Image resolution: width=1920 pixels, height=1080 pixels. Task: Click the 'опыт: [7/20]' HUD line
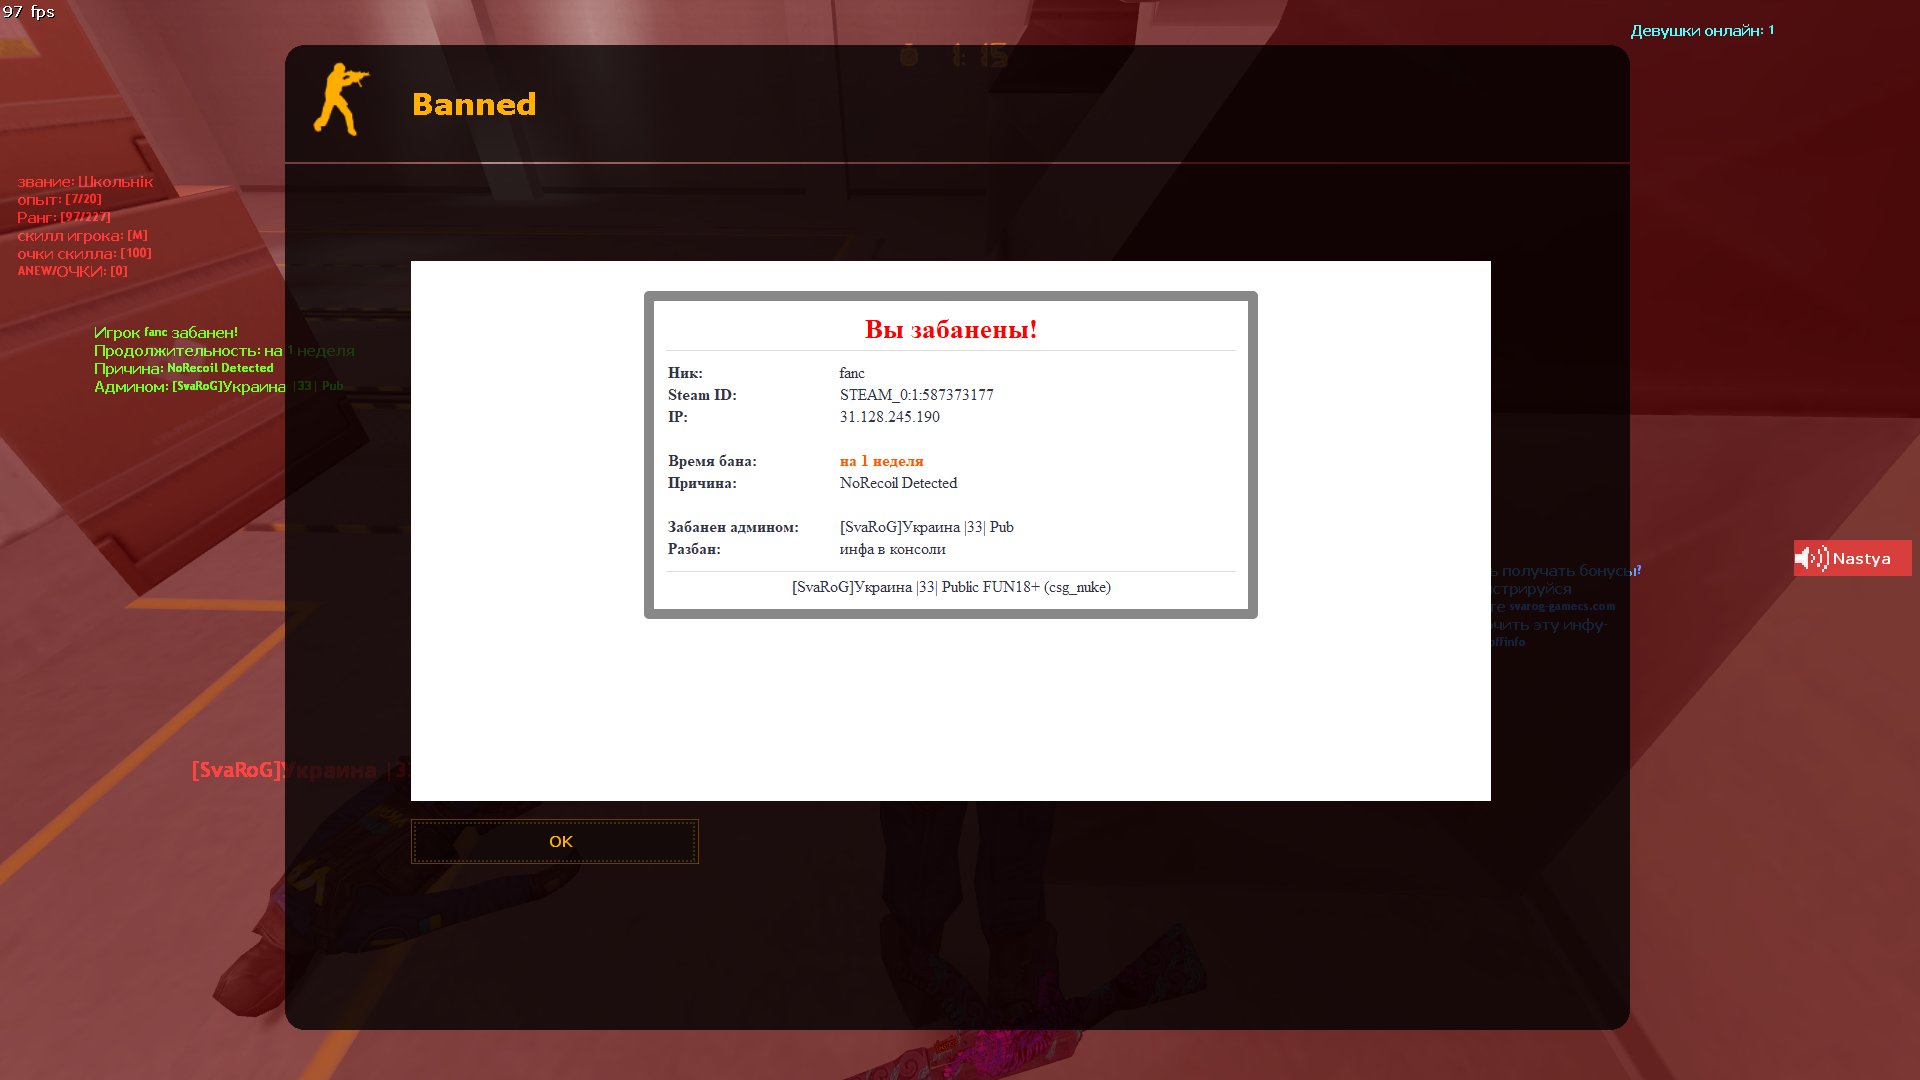click(59, 200)
